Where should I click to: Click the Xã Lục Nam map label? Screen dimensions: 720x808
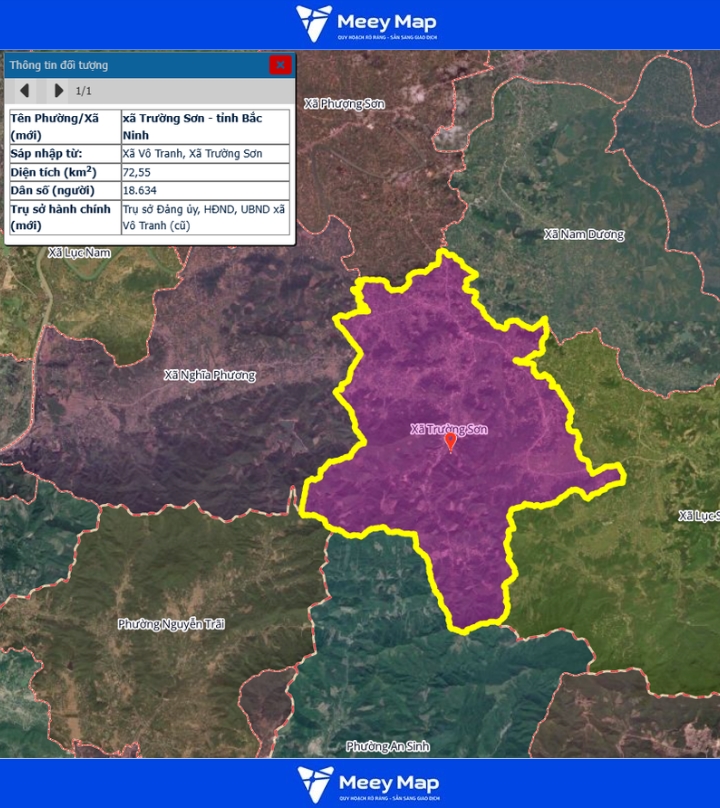pyautogui.click(x=79, y=253)
